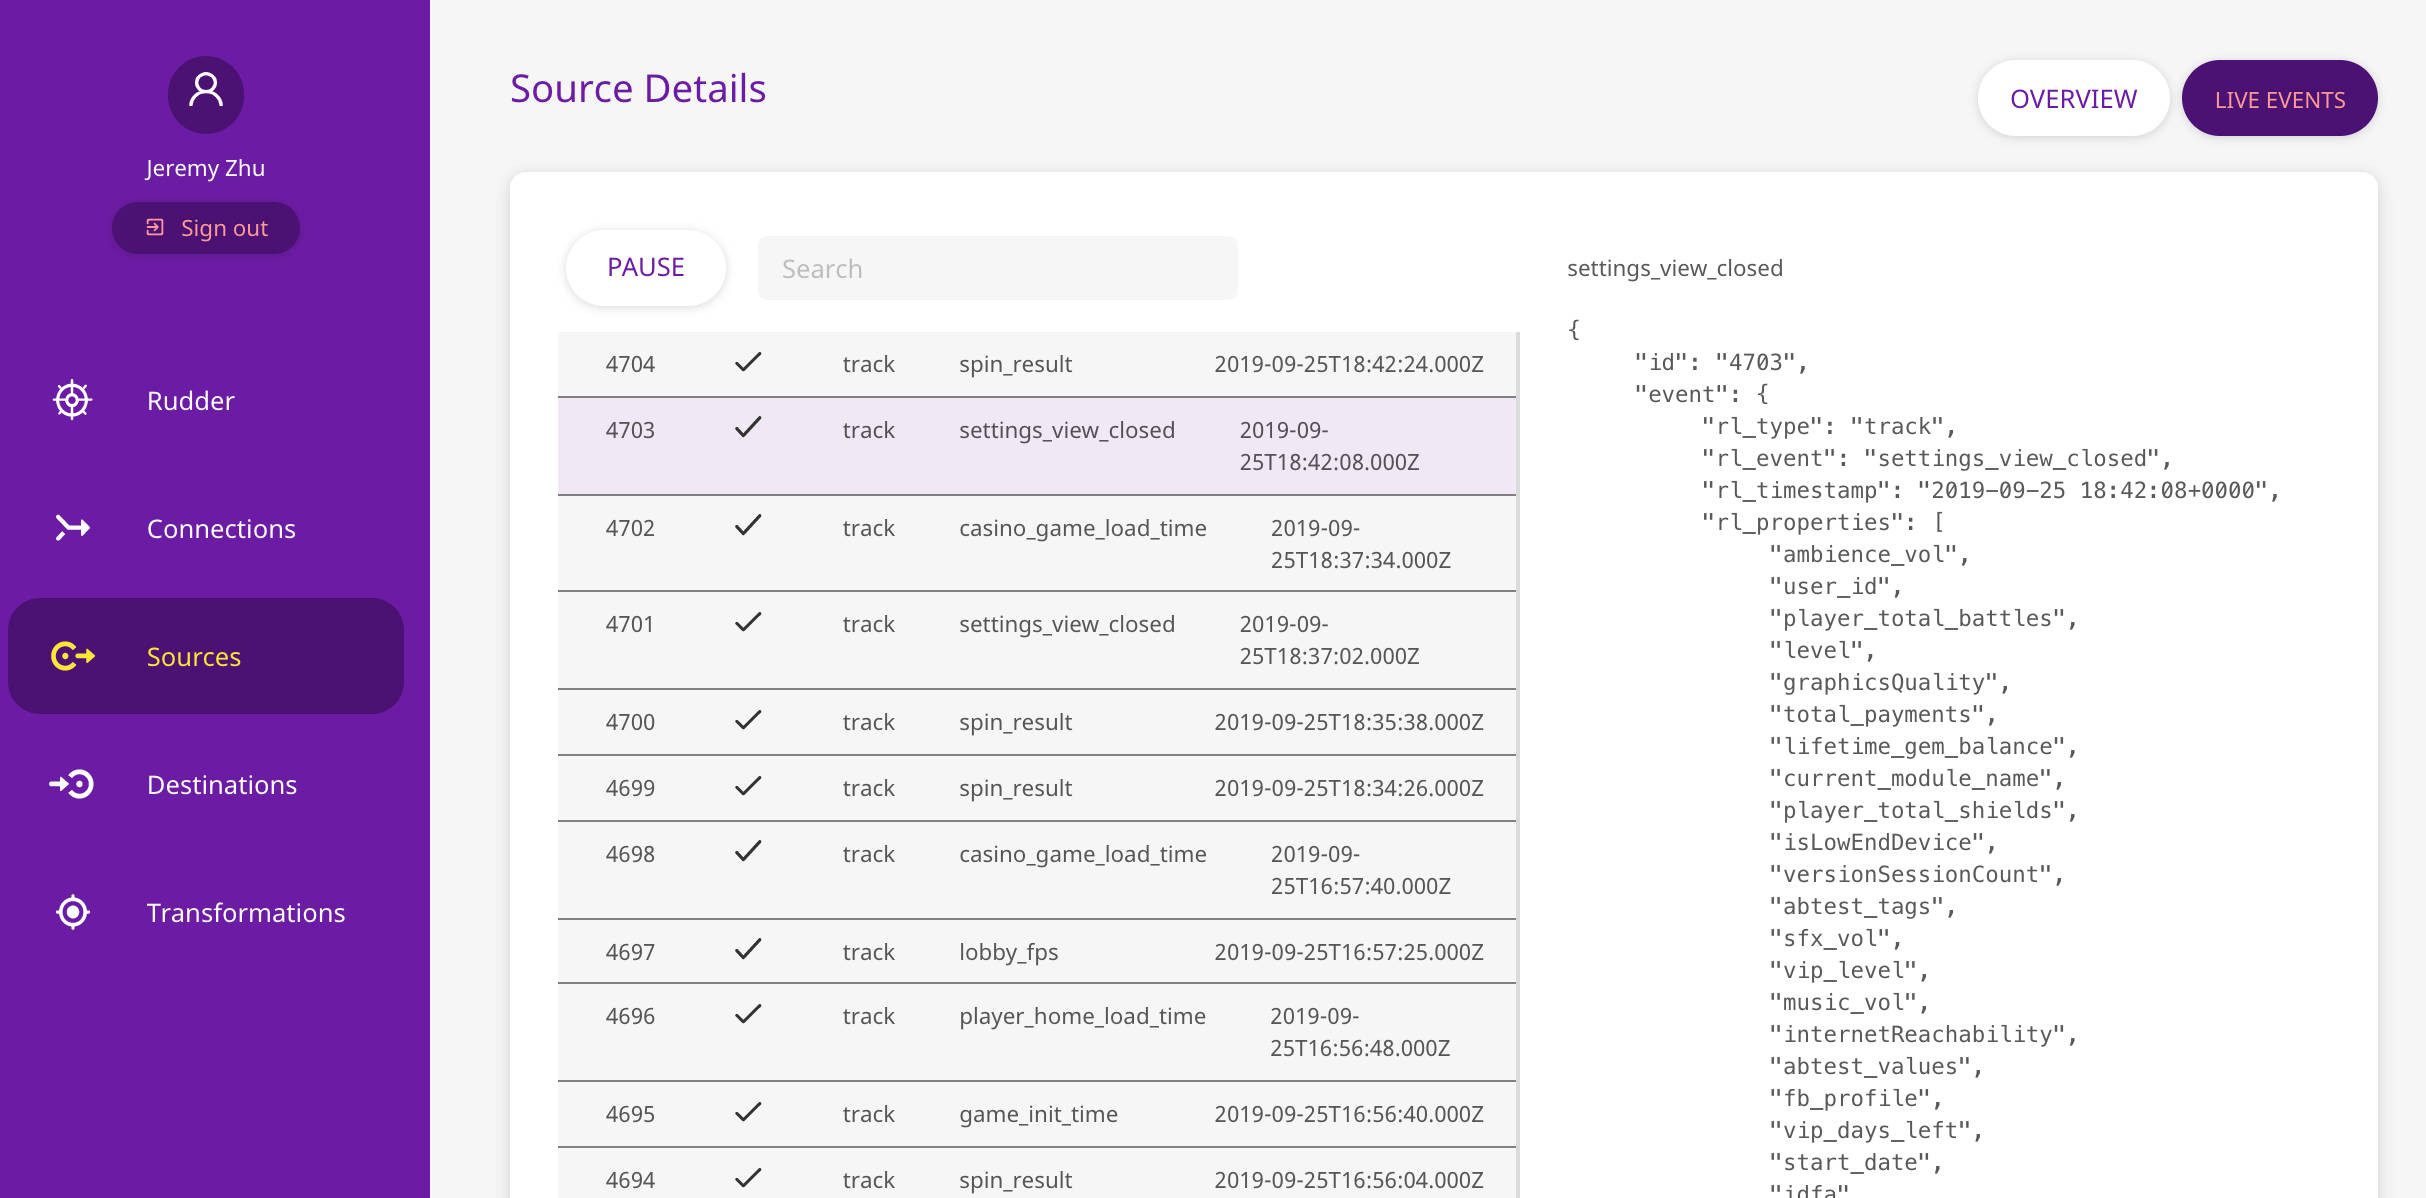Click the sign out door icon
2426x1198 pixels.
pyautogui.click(x=155, y=227)
